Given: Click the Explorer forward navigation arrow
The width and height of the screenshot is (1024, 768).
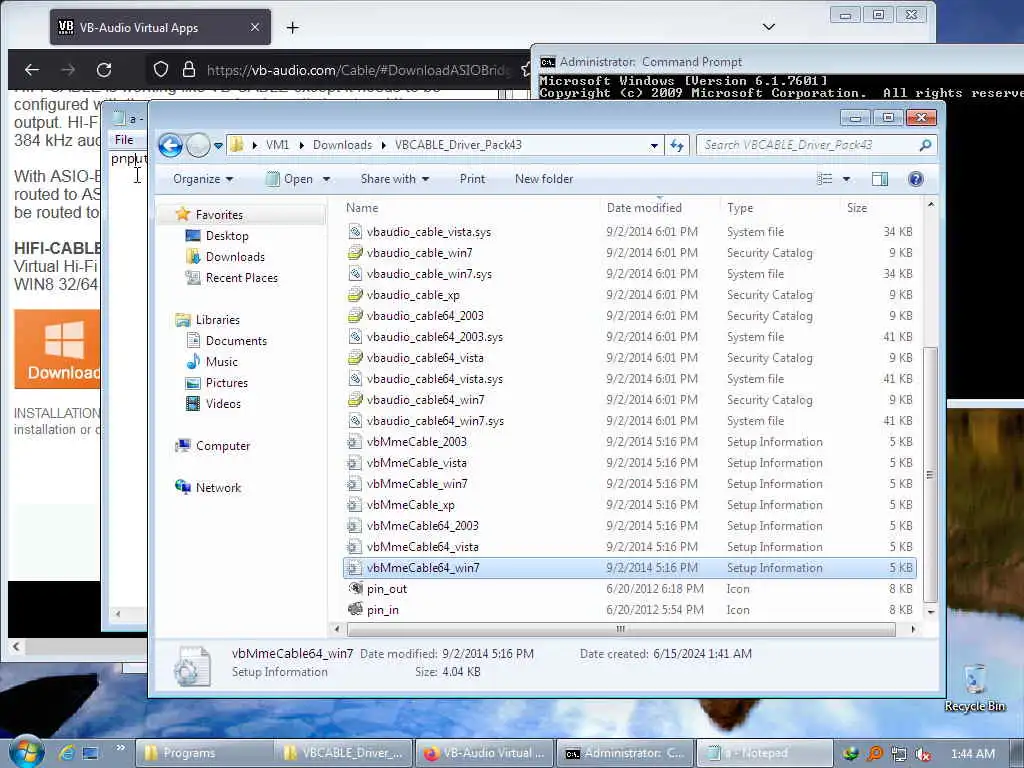Looking at the screenshot, I should click(198, 145).
